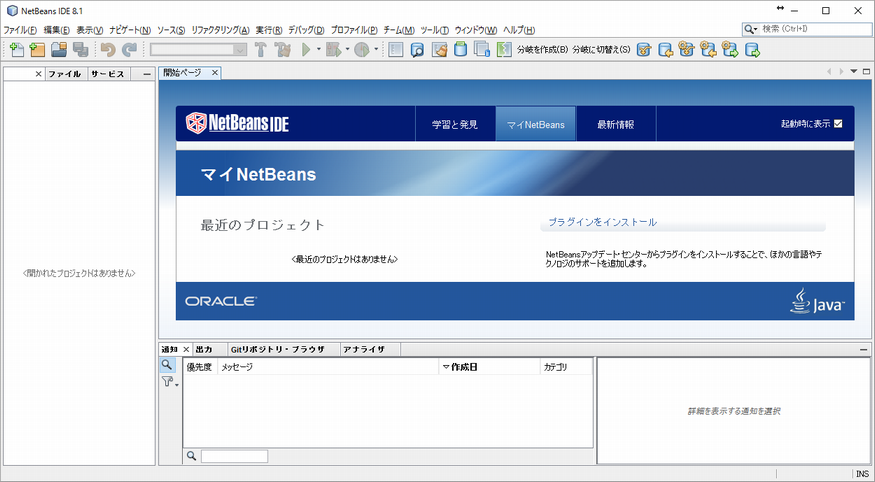Click the 分岐を作成(B) button
This screenshot has width=875, height=482.
coord(542,50)
